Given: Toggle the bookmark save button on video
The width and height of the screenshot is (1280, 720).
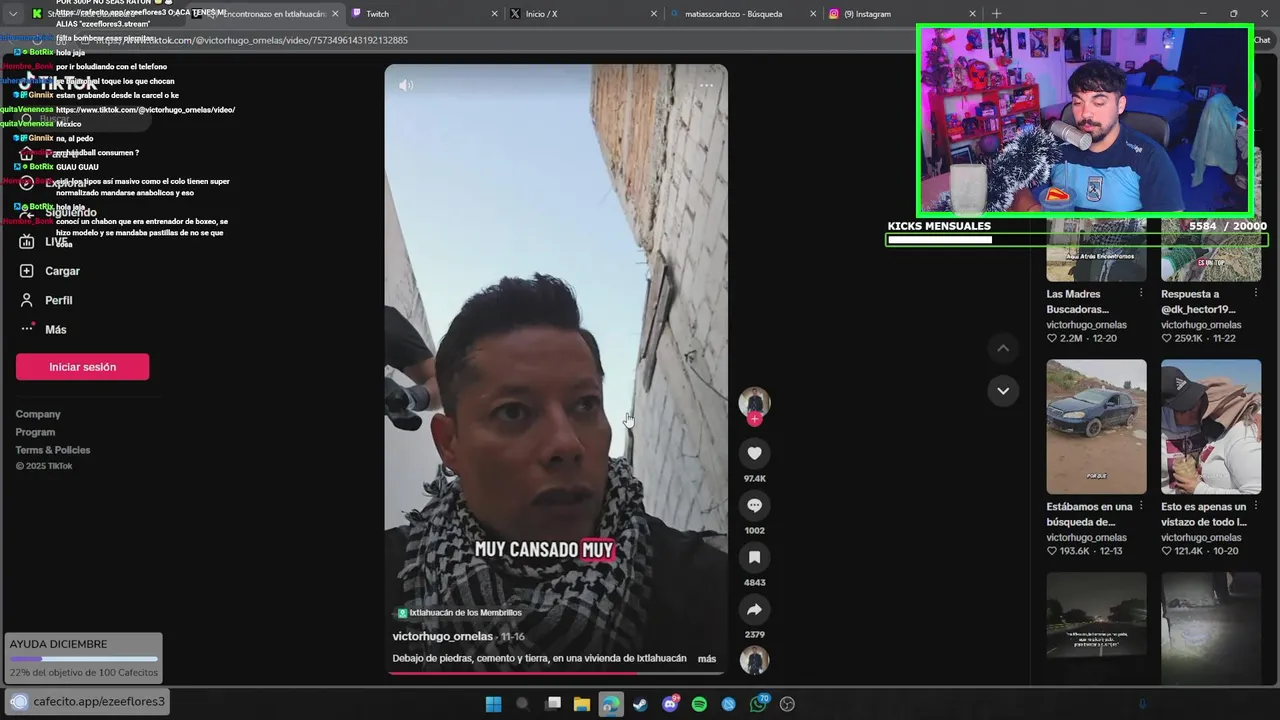Looking at the screenshot, I should (754, 557).
